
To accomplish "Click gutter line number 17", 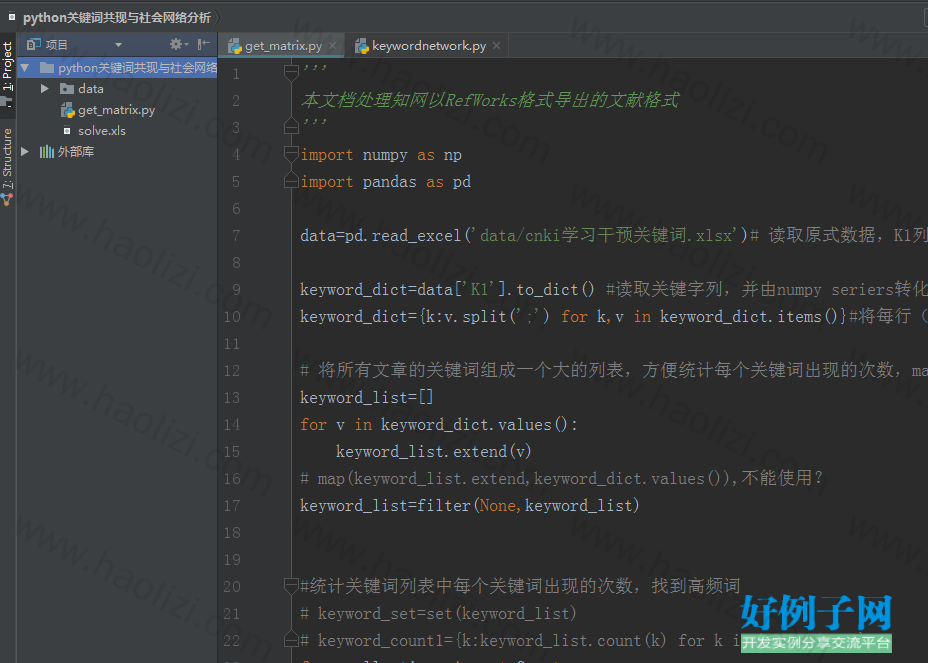I will point(232,506).
